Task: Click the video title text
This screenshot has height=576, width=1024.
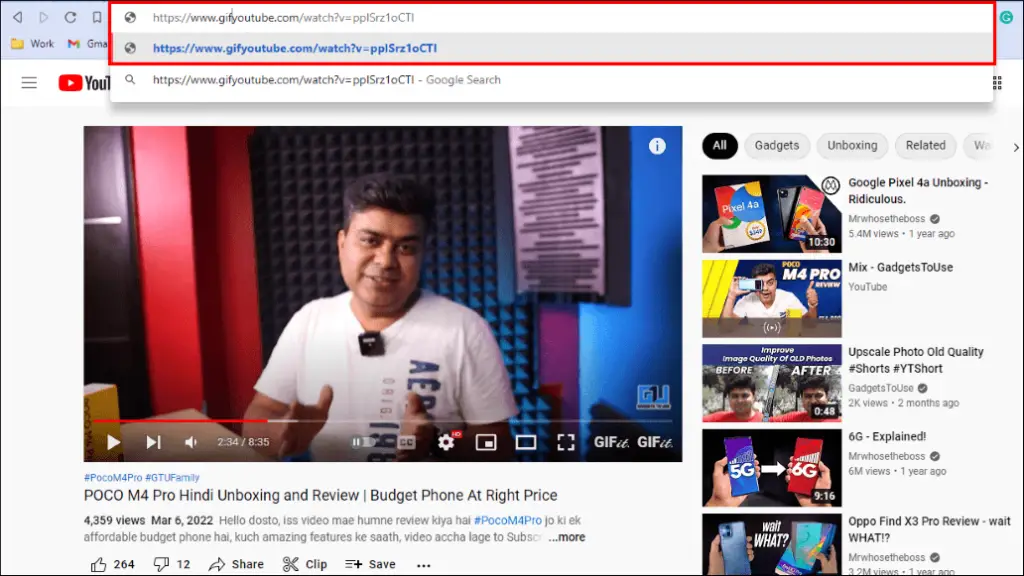Action: tap(321, 495)
